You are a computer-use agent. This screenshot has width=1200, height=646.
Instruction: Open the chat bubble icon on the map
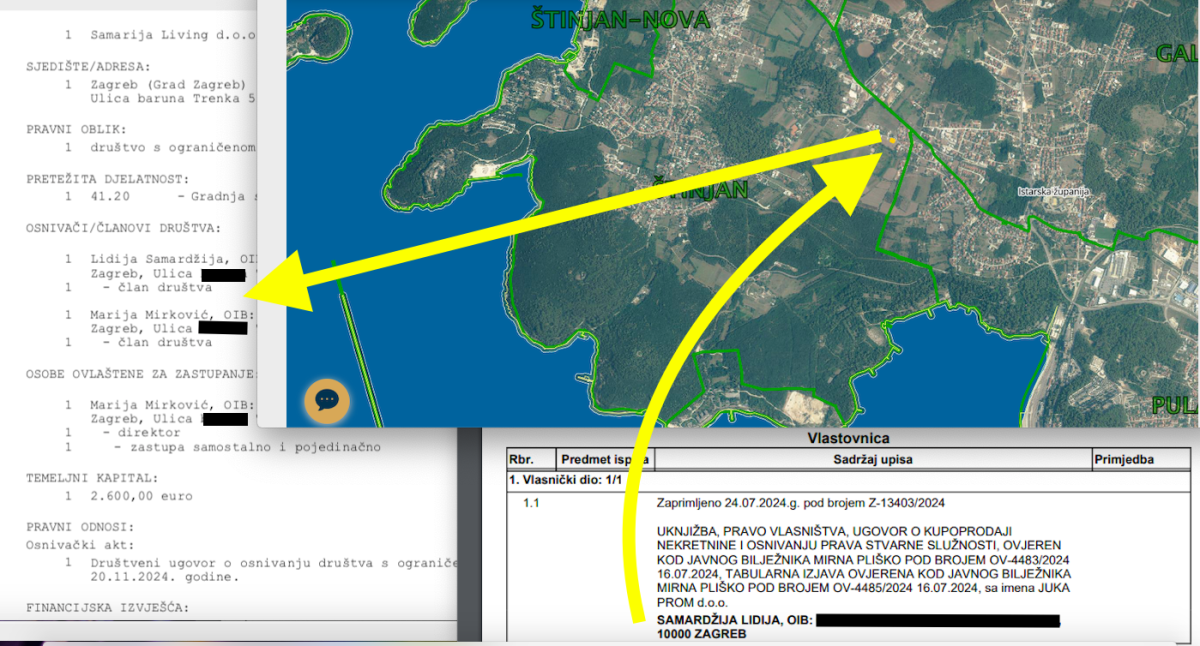pos(327,401)
